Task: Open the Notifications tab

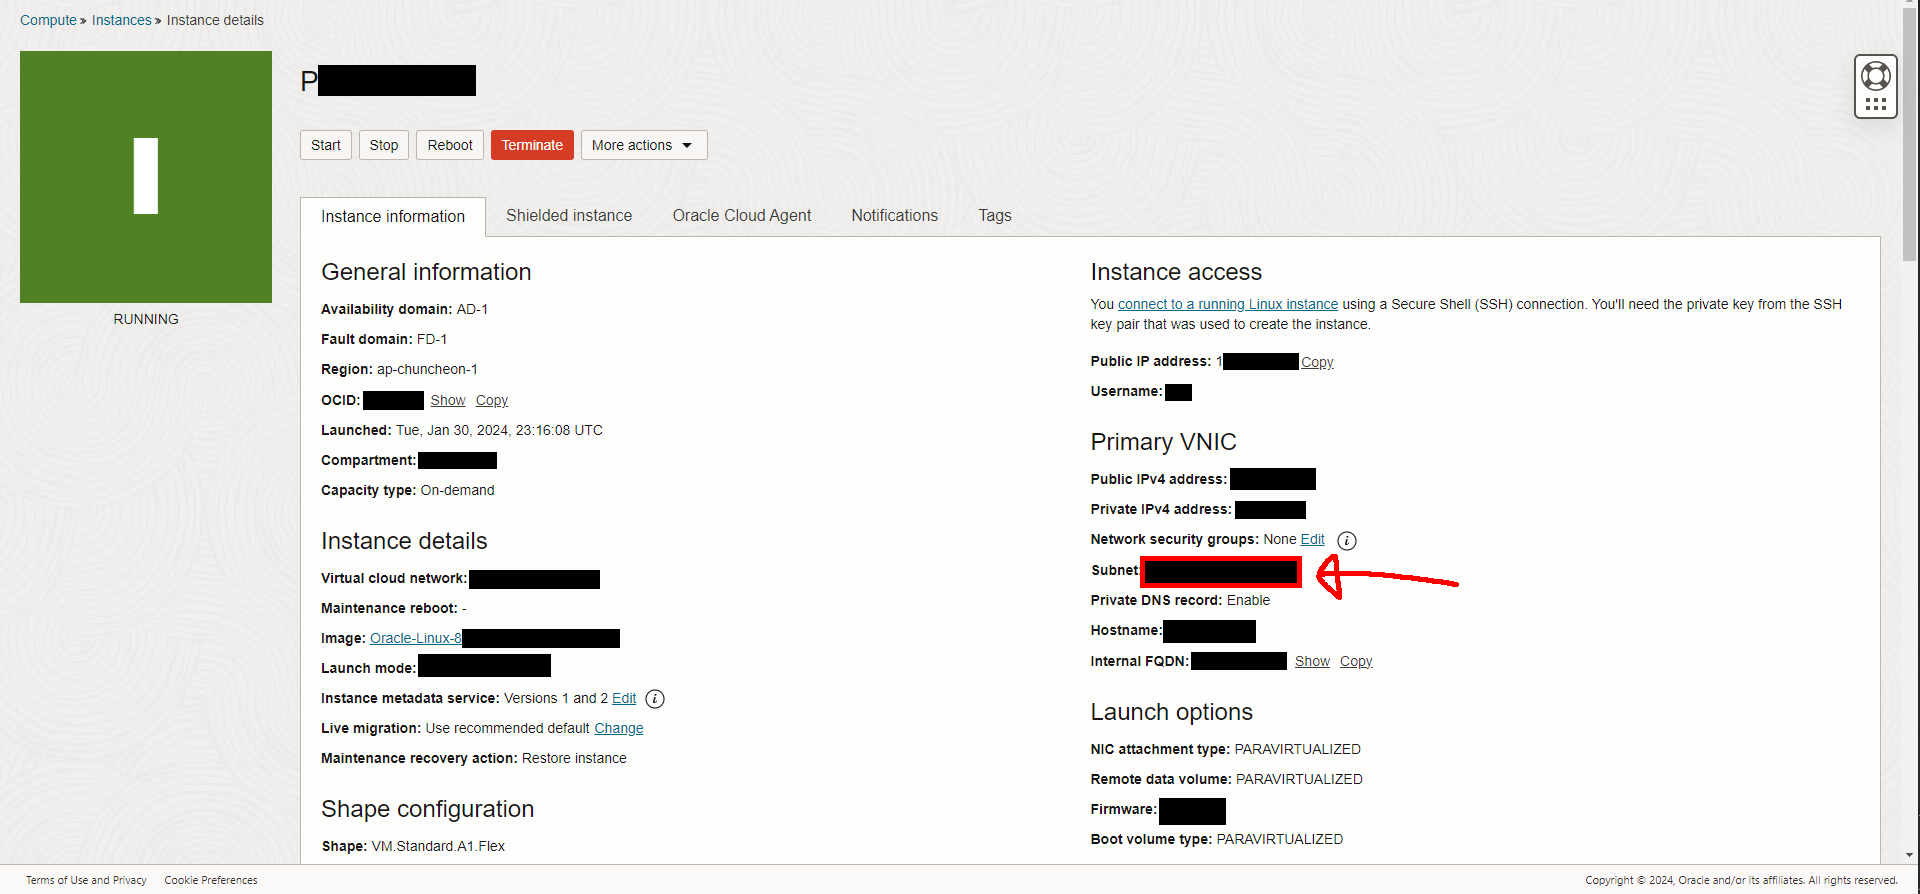Action: [895, 216]
